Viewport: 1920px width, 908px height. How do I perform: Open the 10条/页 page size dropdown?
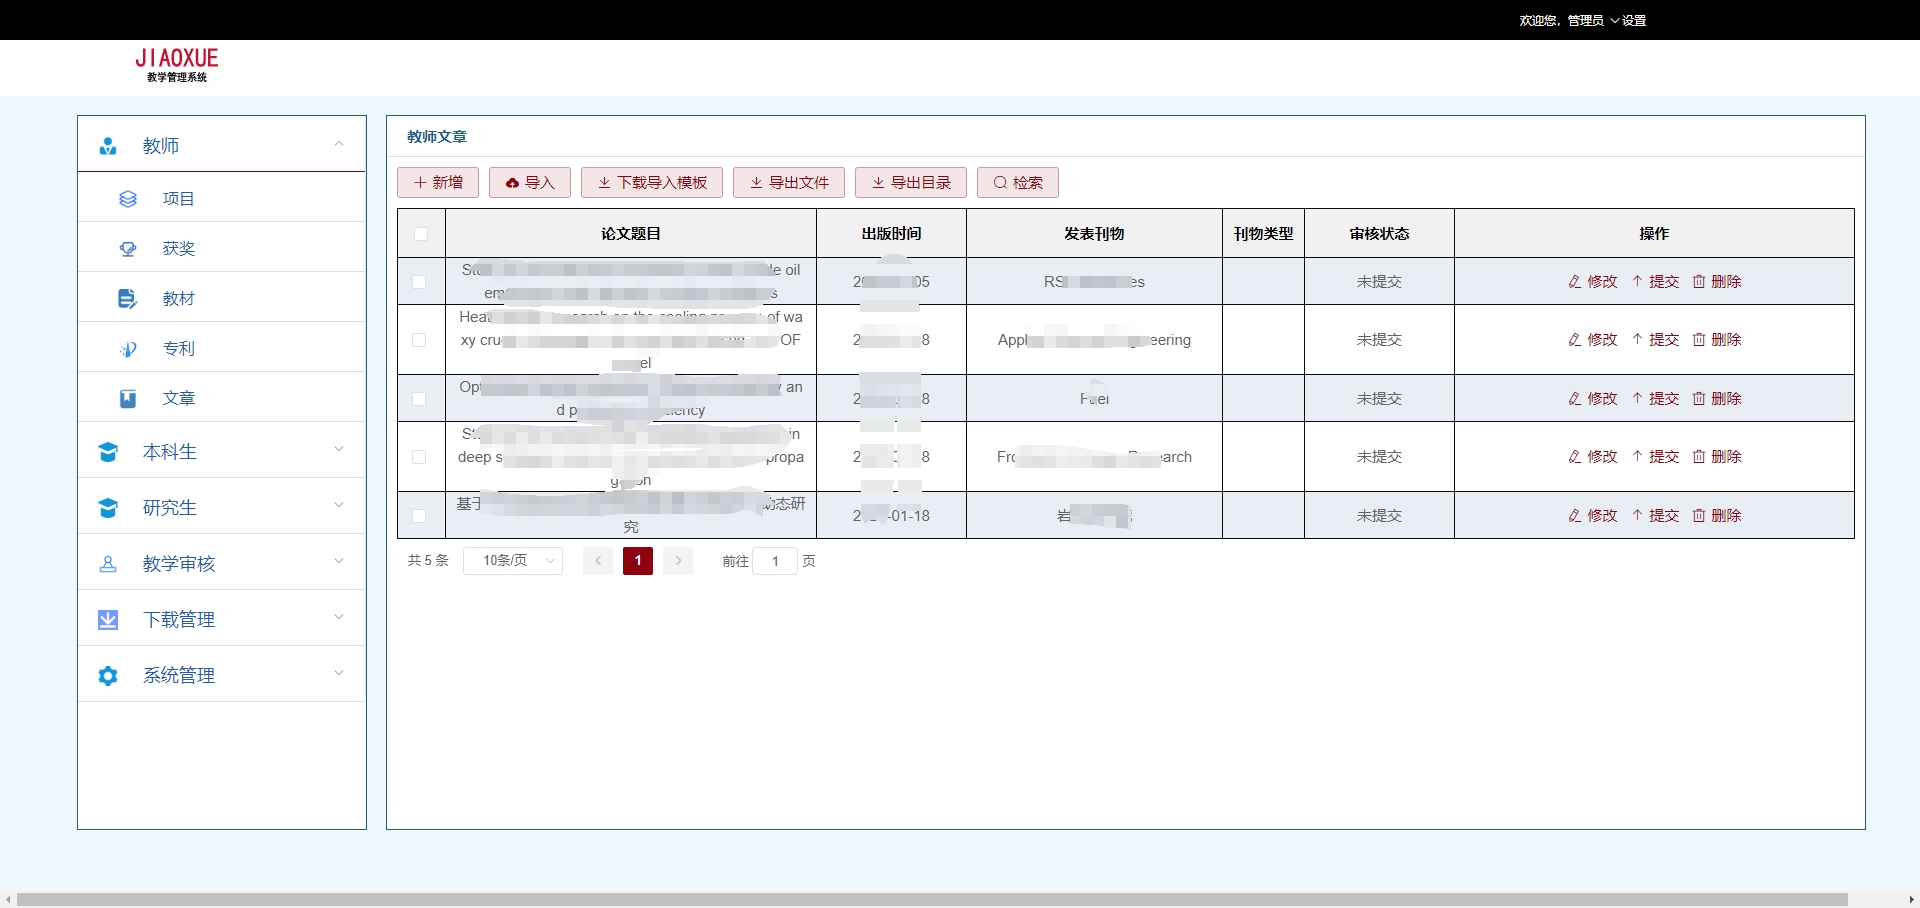(x=513, y=561)
